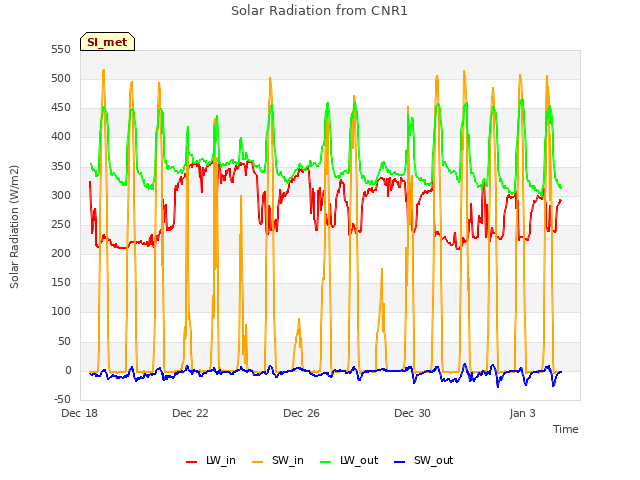Click the 350 y-axis tick label
The height and width of the screenshot is (480, 640).
(61, 166)
